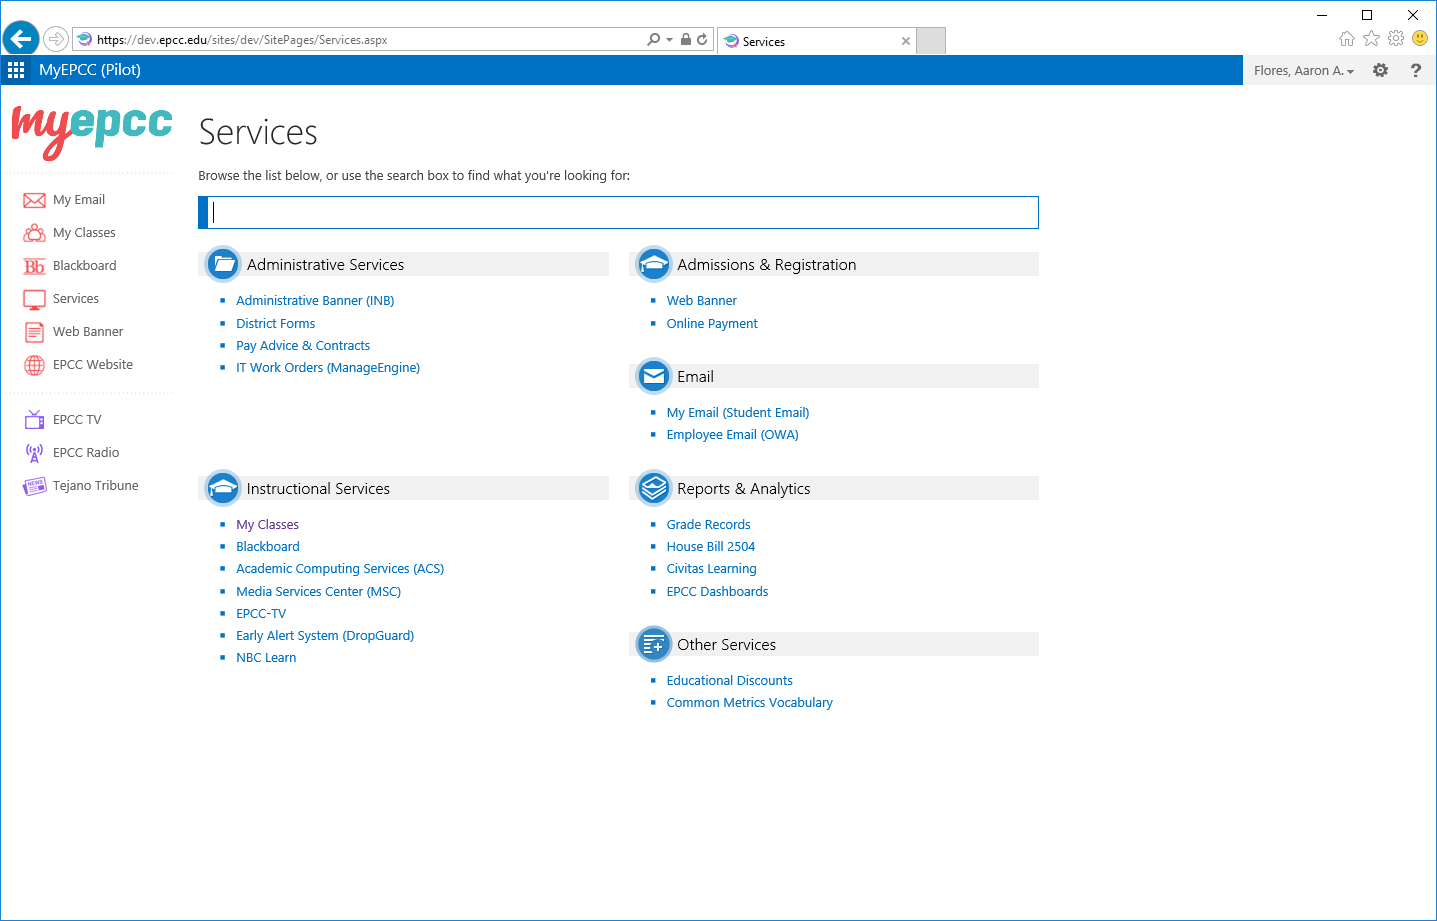Click the Administrative Services folder icon
The height and width of the screenshot is (921, 1437).
[x=223, y=264]
